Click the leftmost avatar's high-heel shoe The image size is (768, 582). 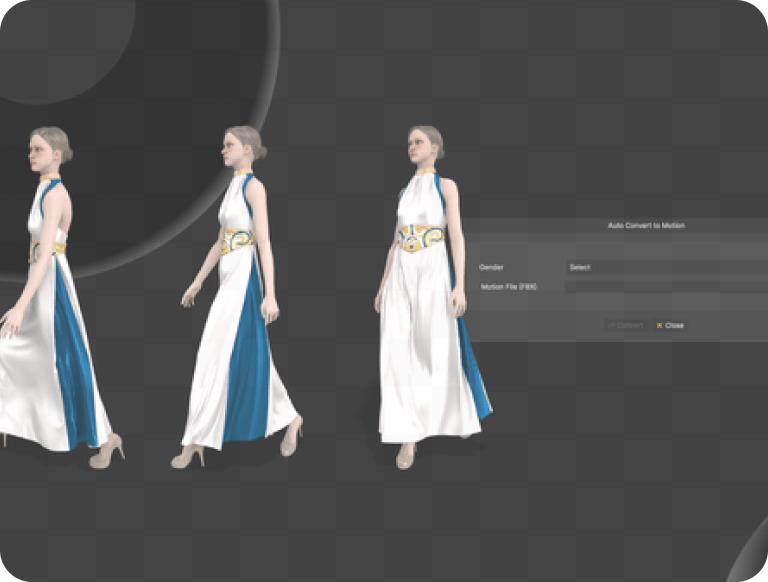(106, 452)
